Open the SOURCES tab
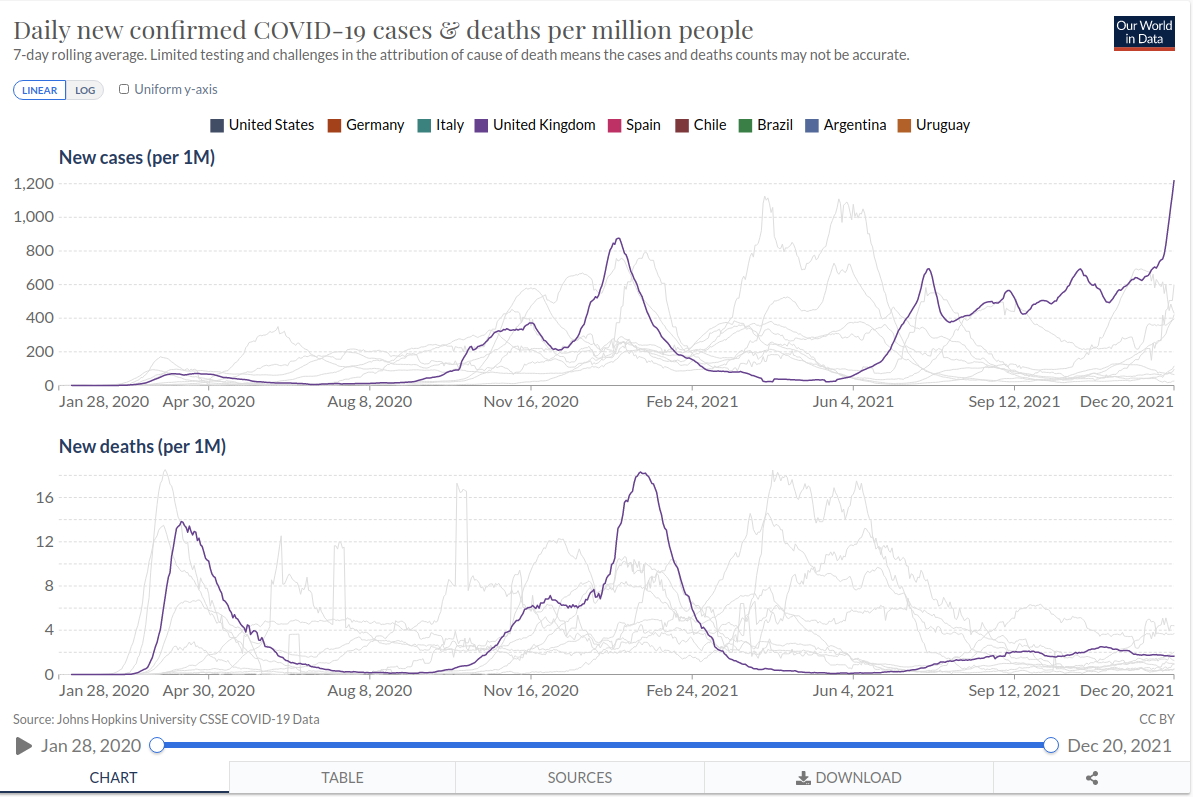The height and width of the screenshot is (797, 1193). (579, 778)
